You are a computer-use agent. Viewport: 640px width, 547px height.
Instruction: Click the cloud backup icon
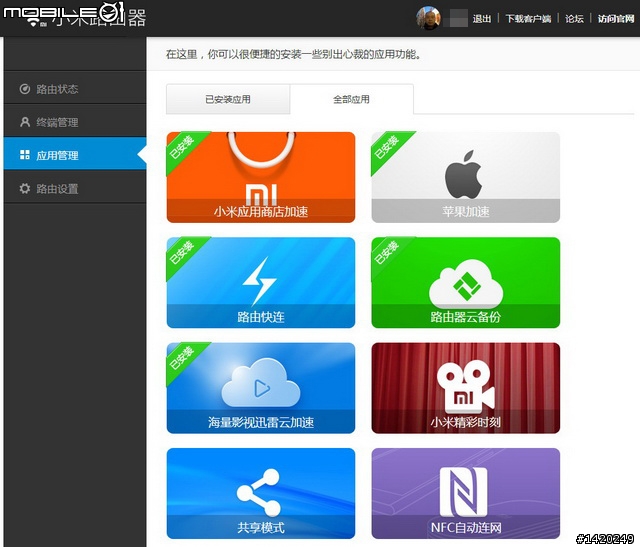point(466,284)
